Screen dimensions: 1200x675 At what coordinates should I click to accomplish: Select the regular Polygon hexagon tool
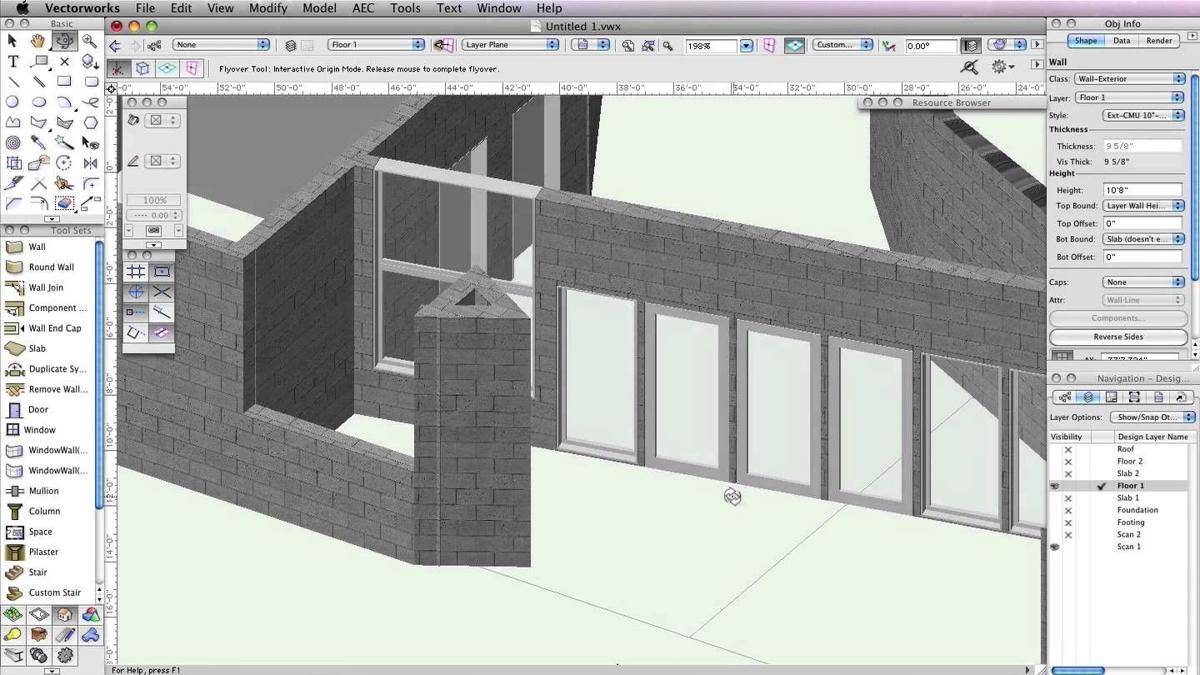pyautogui.click(x=90, y=122)
